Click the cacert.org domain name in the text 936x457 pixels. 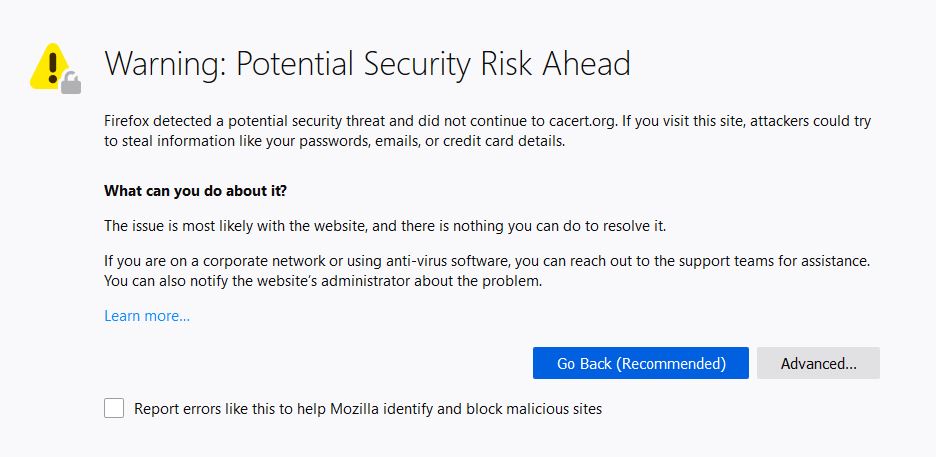coord(583,122)
